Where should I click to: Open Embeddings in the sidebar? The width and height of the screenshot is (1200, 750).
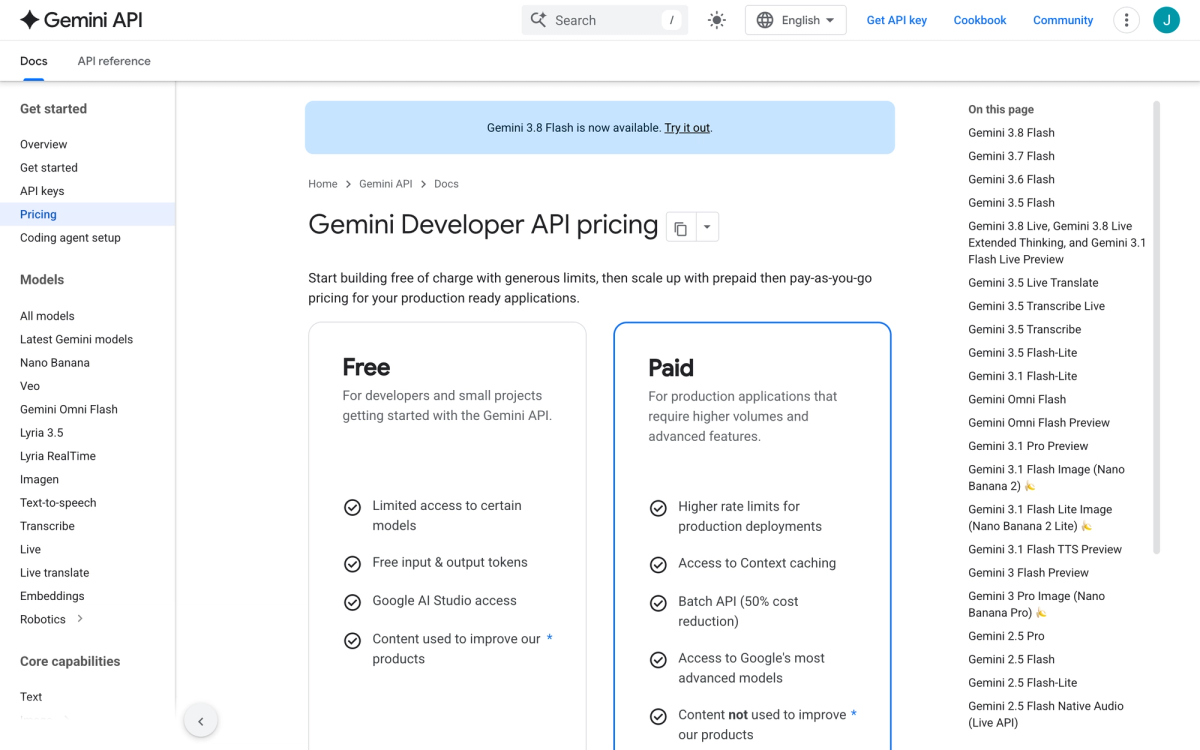[x=52, y=596]
